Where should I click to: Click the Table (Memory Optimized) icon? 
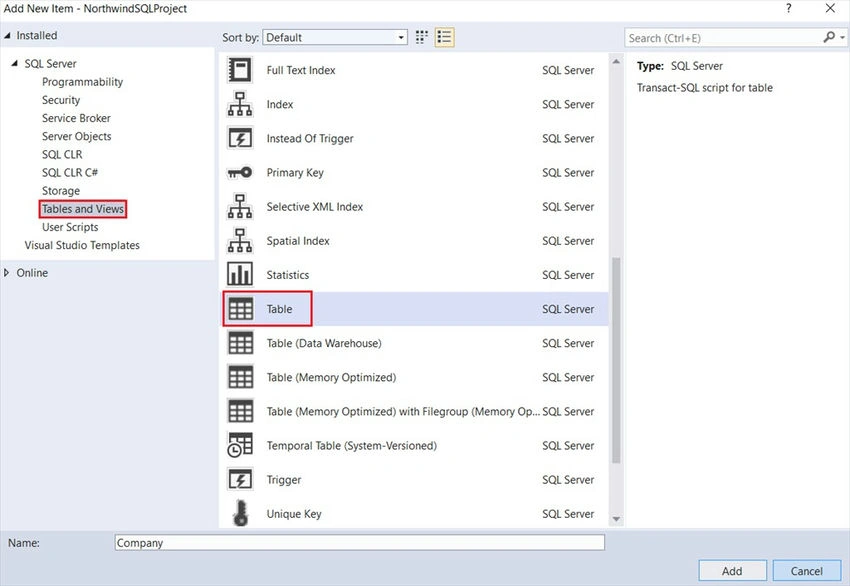(240, 377)
